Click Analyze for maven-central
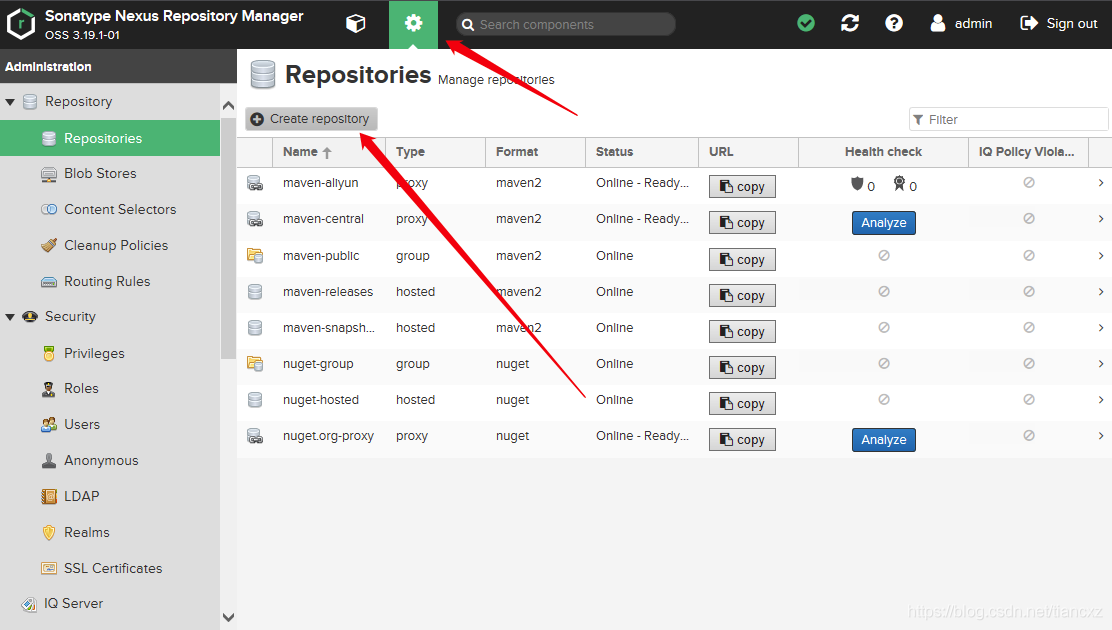 884,223
